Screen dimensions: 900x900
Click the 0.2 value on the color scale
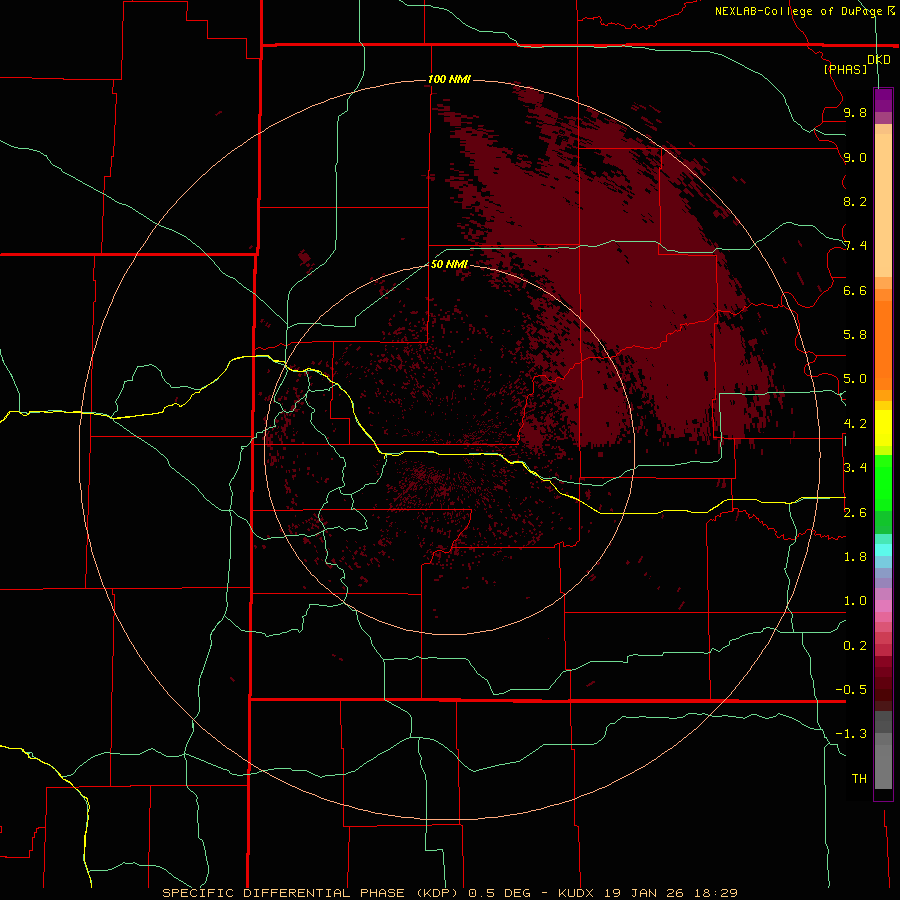pyautogui.click(x=855, y=646)
